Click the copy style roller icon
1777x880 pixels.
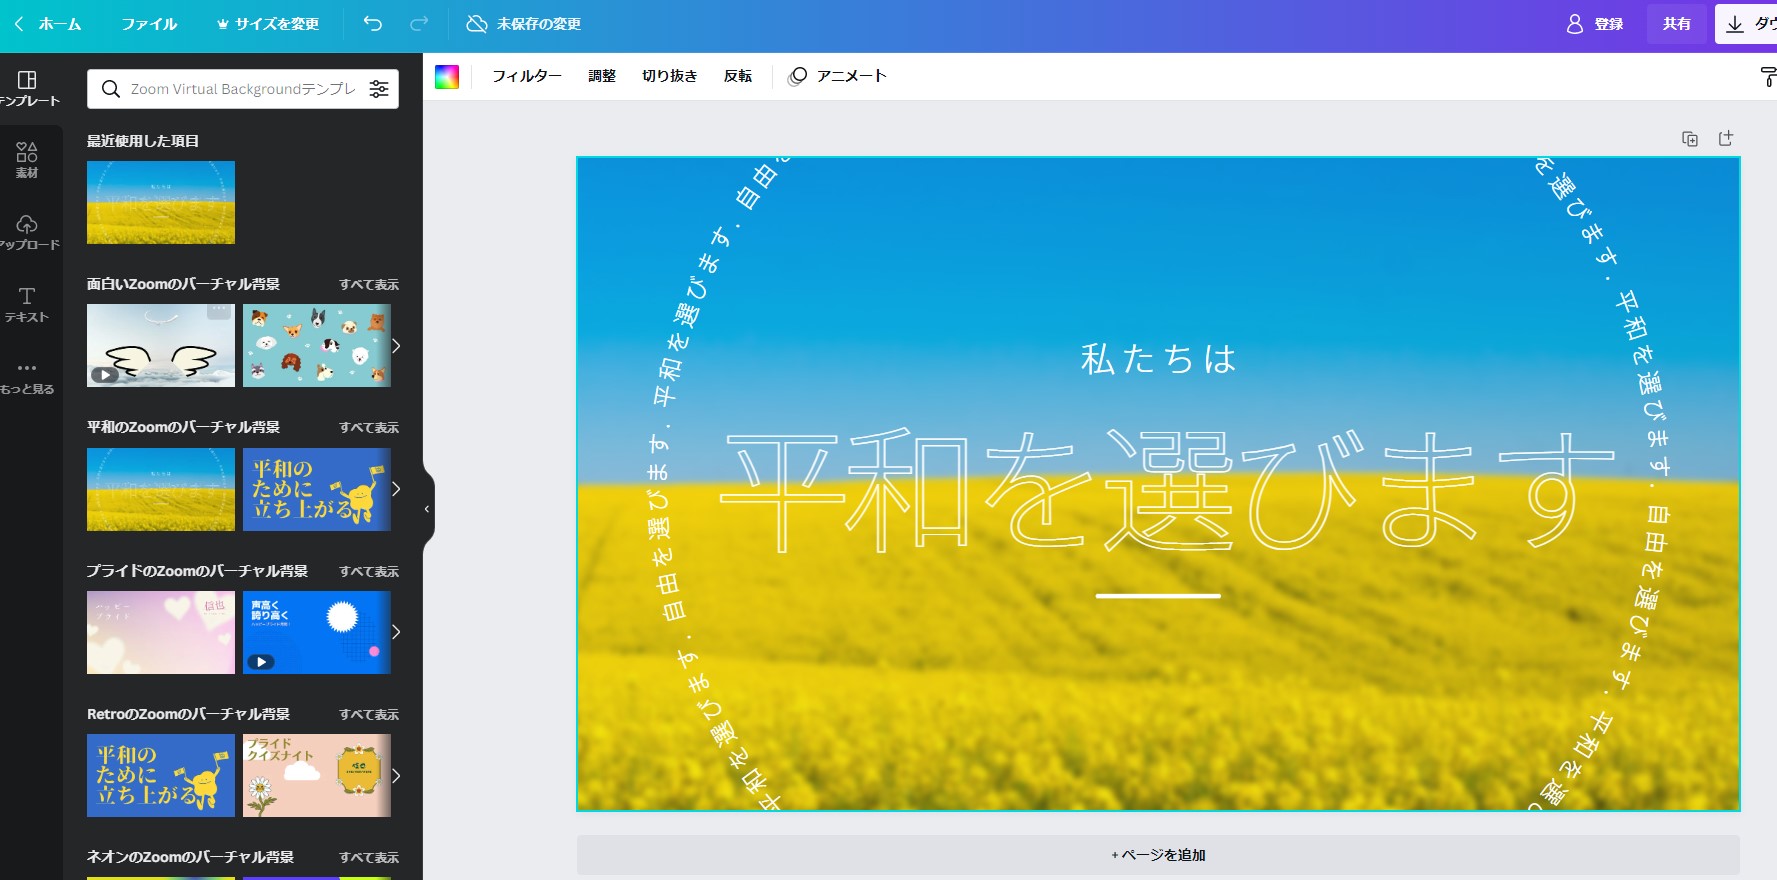pyautogui.click(x=1767, y=77)
